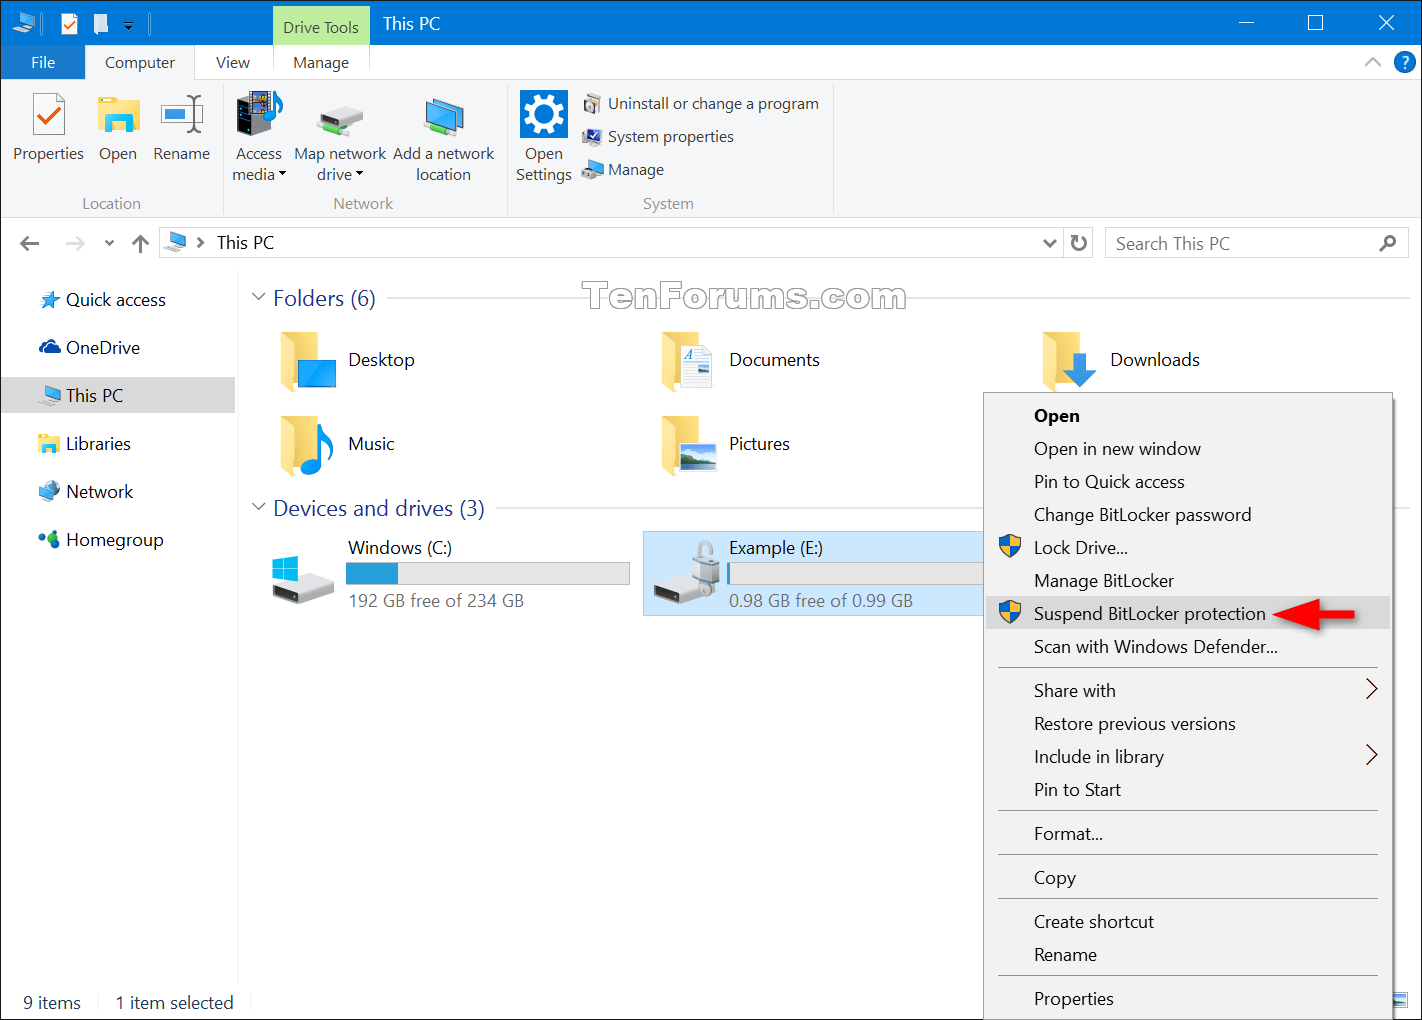Collapse the Devices and drives section
Screen dimensions: 1422x1020
(x=259, y=508)
